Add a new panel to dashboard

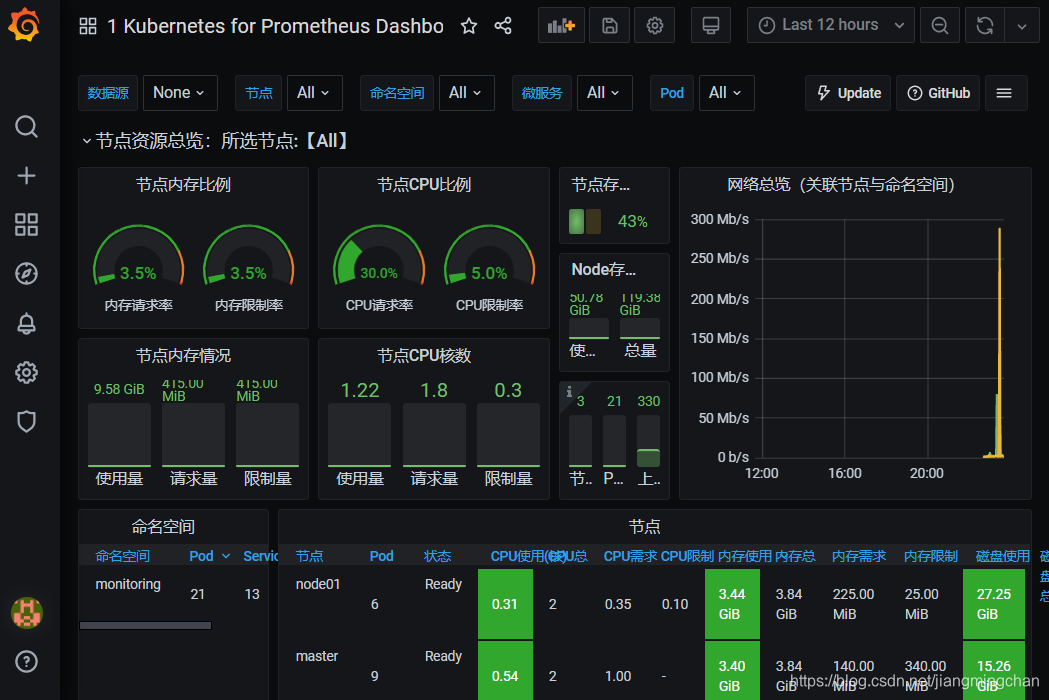point(561,25)
